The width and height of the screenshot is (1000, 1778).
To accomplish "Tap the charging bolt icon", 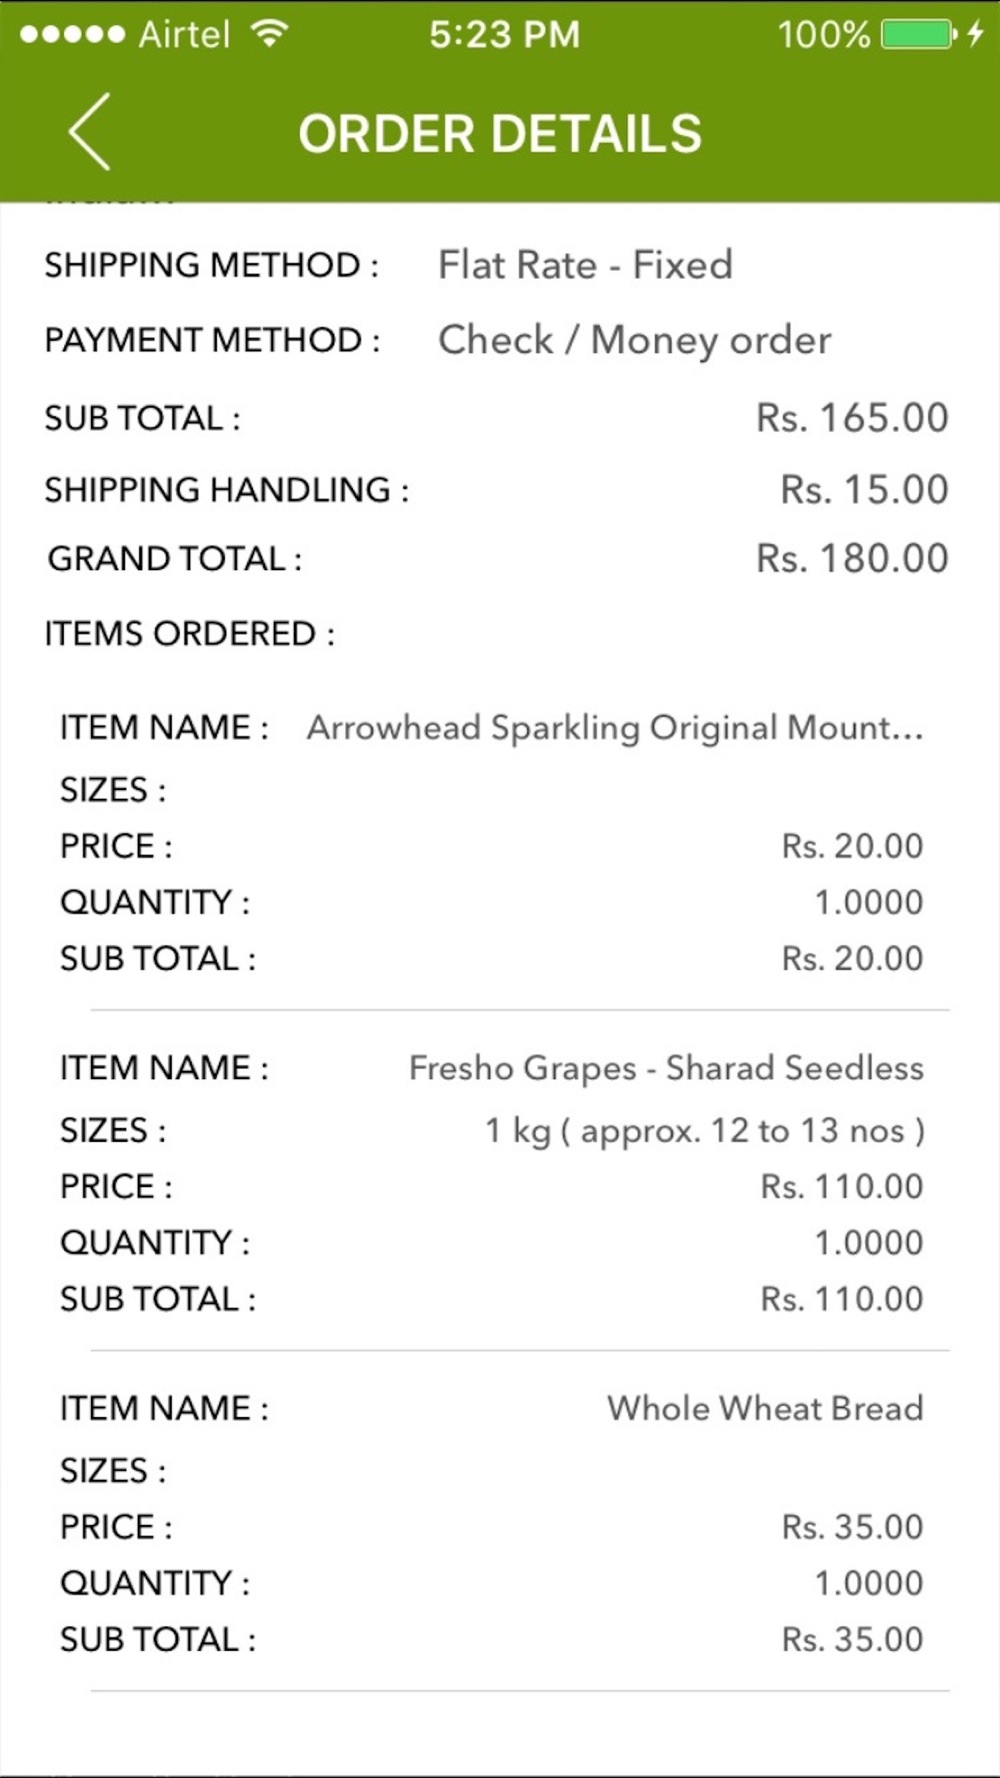I will (x=976, y=35).
